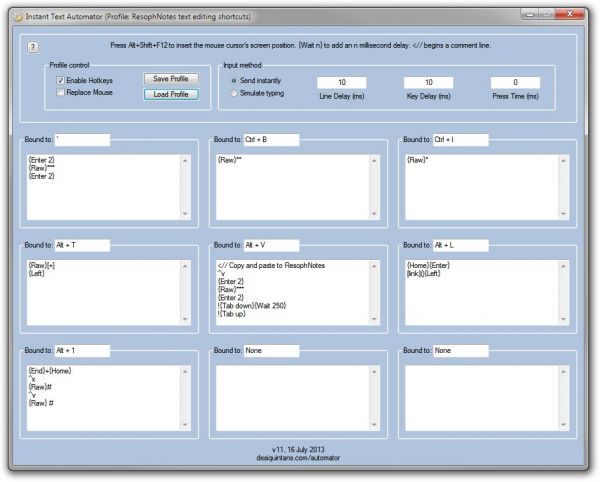Viewport: 600px width, 482px height.
Task: Focus the Key Delay (ms) field
Action: pyautogui.click(x=429, y=82)
